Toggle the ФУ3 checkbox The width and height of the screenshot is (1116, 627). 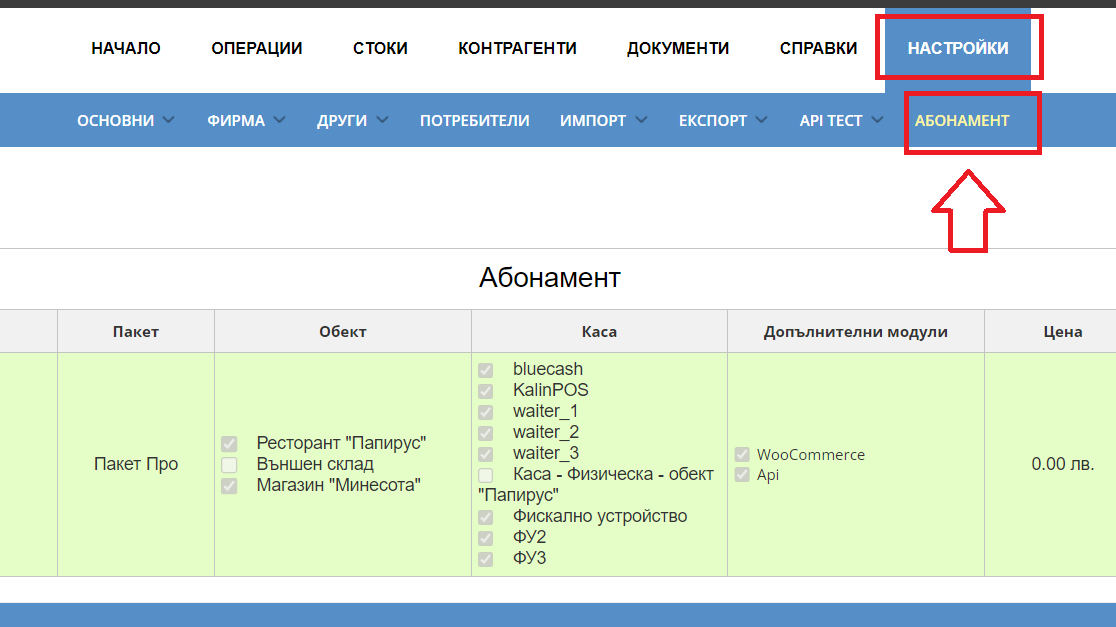pos(485,559)
